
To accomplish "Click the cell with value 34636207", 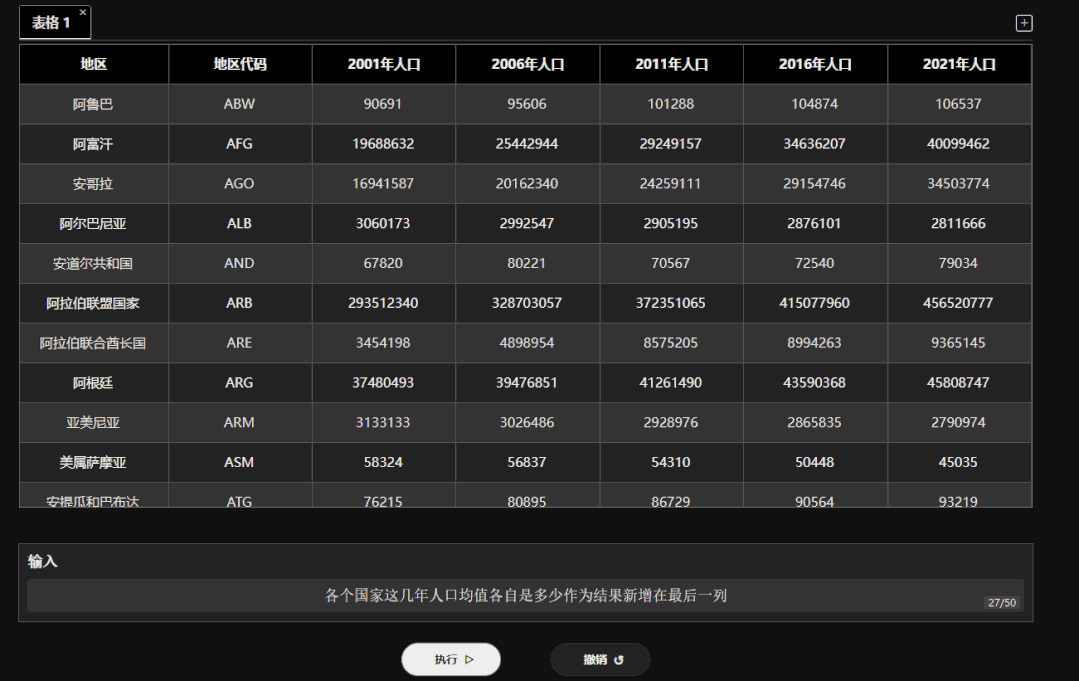I will click(x=815, y=144).
